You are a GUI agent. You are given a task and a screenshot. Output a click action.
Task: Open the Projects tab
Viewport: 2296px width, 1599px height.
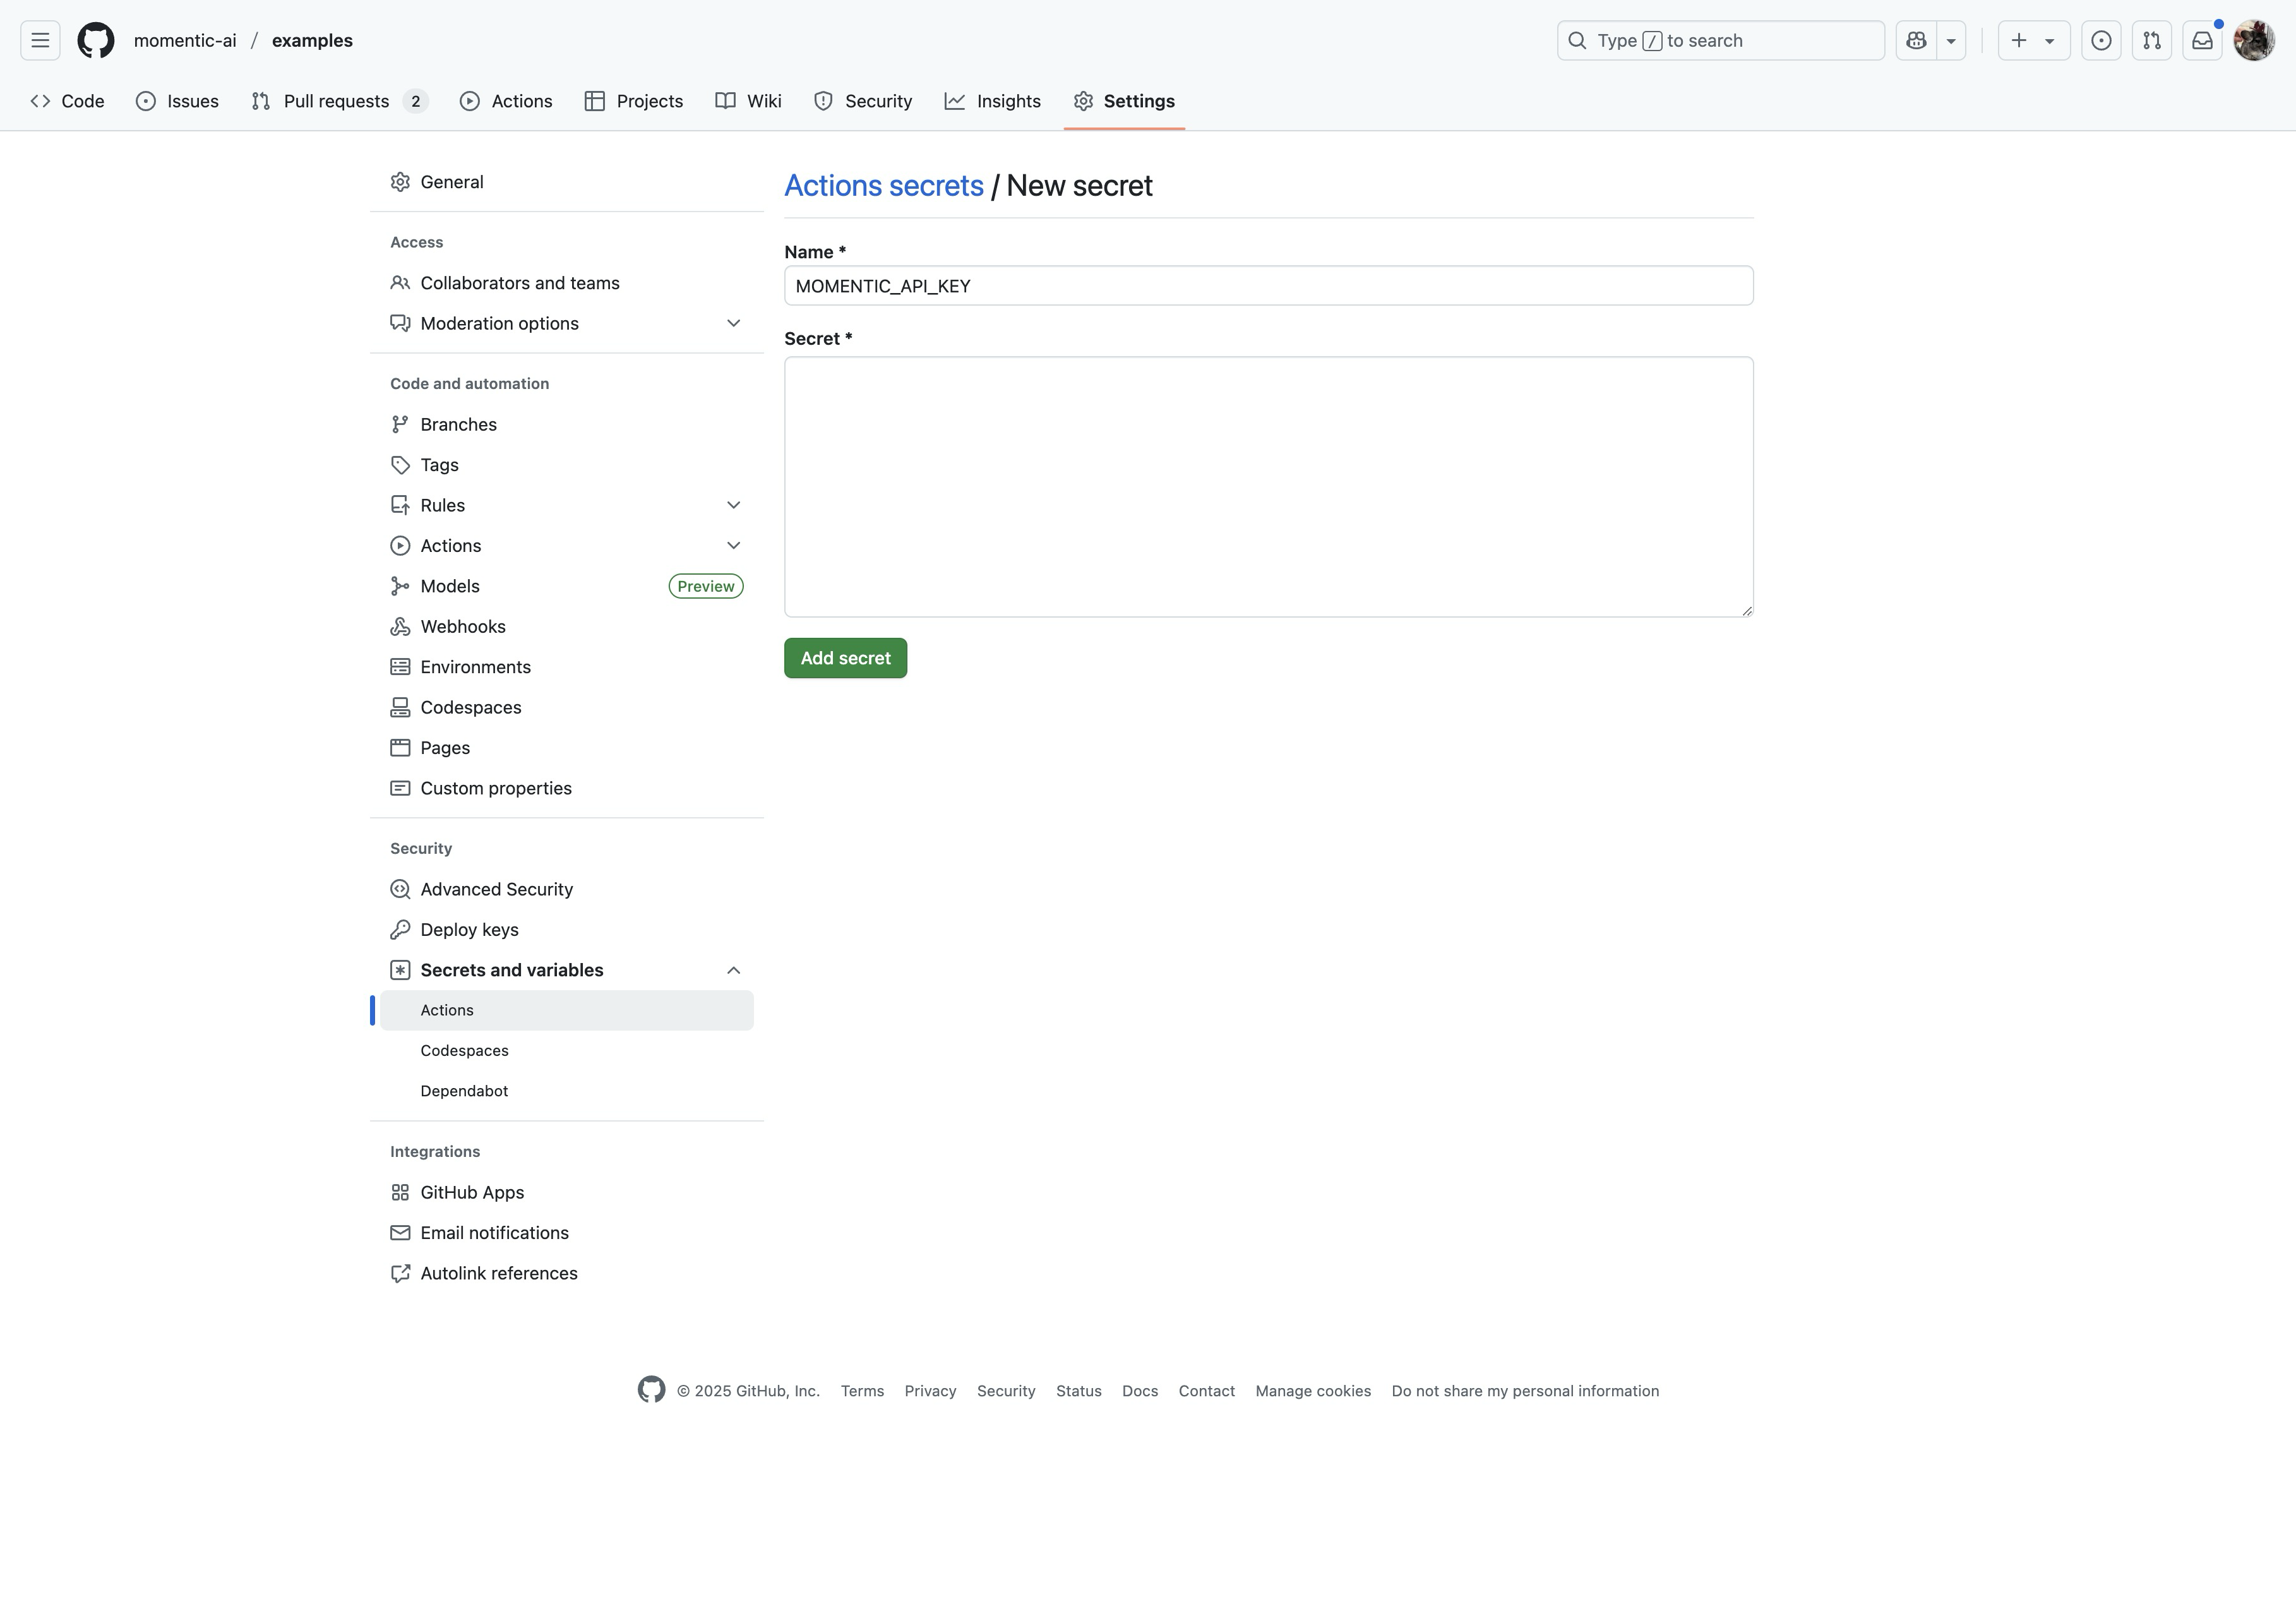[634, 101]
